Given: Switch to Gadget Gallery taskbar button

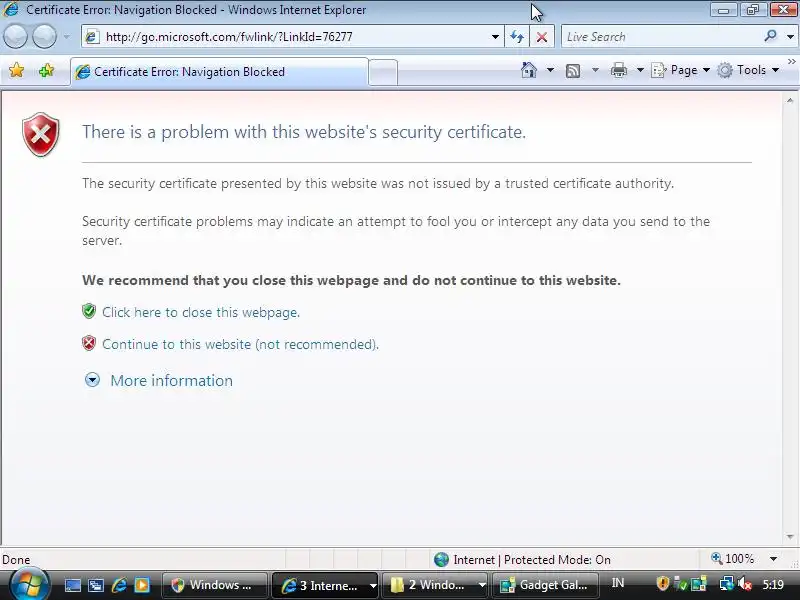Looking at the screenshot, I should (545, 585).
